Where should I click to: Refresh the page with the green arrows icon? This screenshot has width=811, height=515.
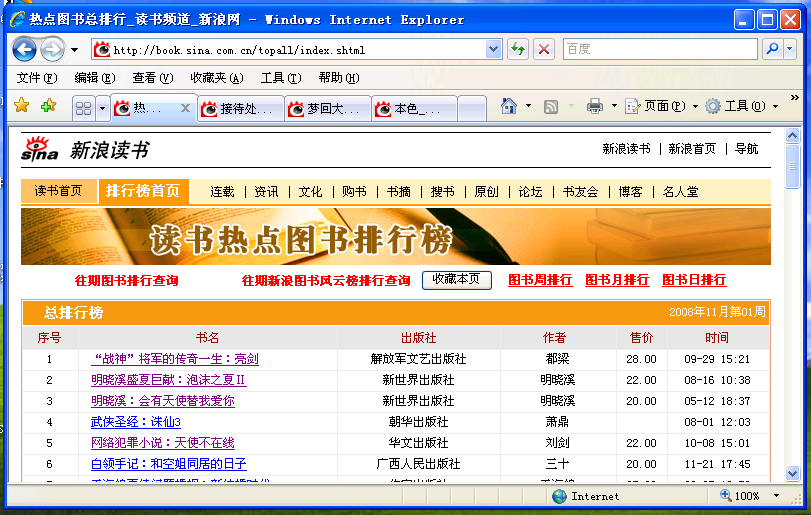tap(518, 50)
